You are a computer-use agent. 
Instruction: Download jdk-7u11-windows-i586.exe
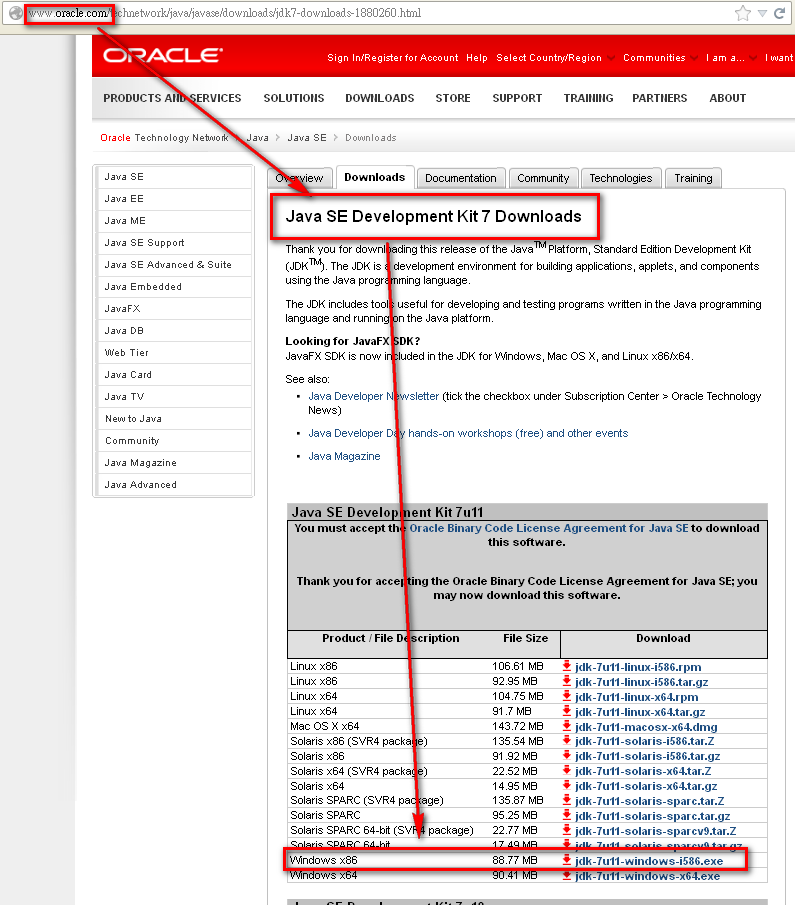point(649,861)
